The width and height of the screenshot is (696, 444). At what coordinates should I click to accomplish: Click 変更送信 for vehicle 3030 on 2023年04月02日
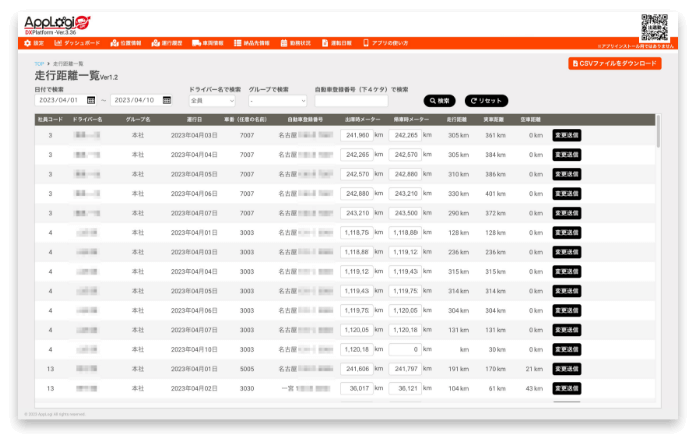tap(566, 388)
